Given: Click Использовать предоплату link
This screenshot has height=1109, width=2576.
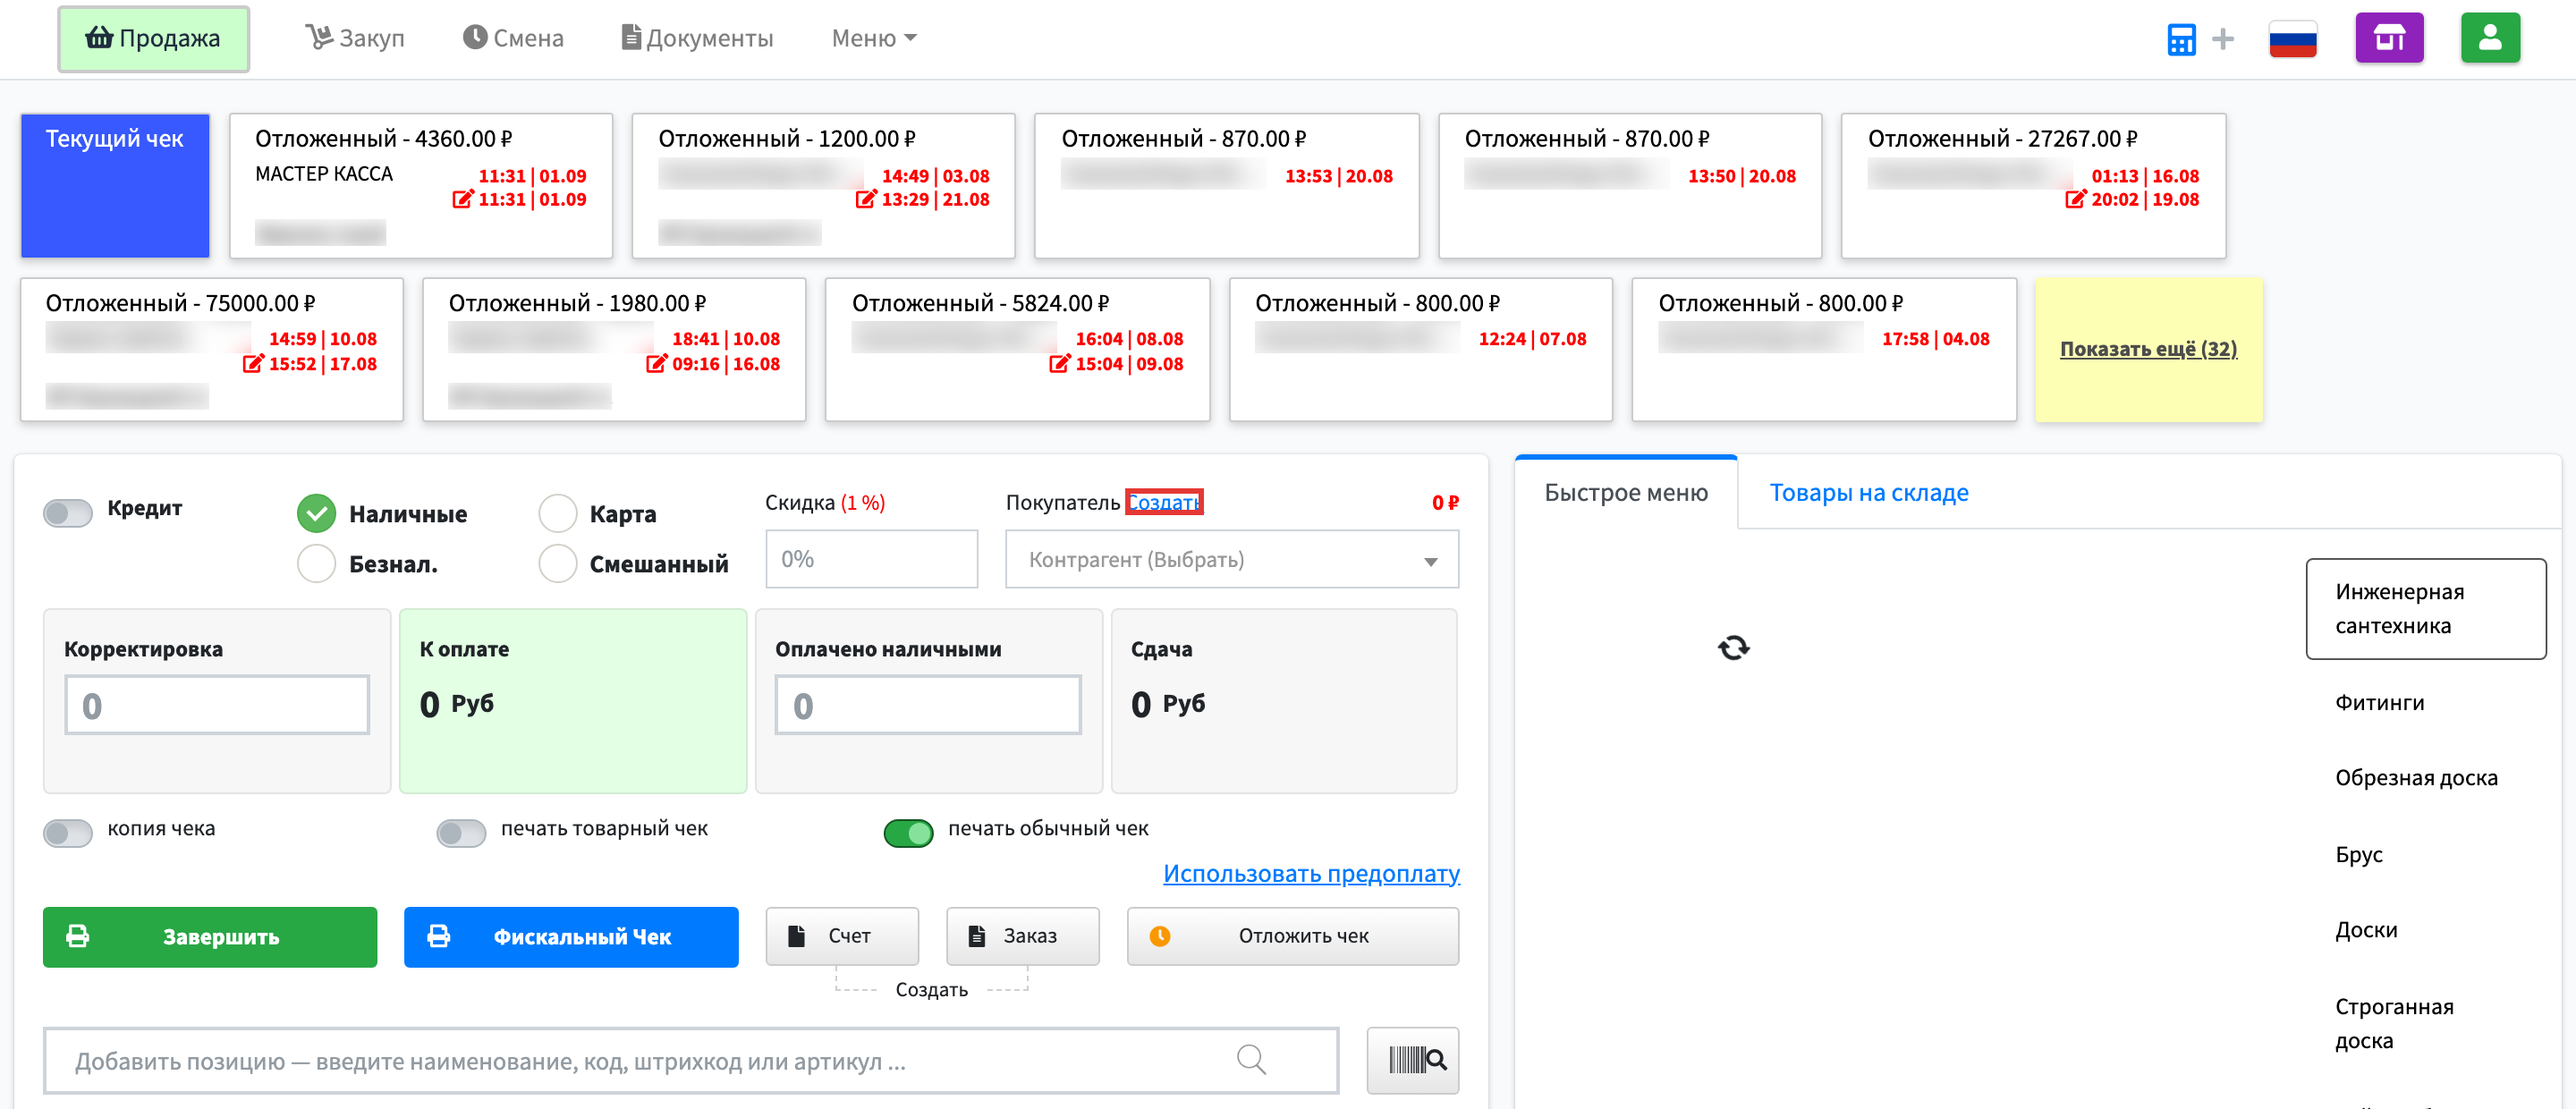Looking at the screenshot, I should tap(1311, 873).
